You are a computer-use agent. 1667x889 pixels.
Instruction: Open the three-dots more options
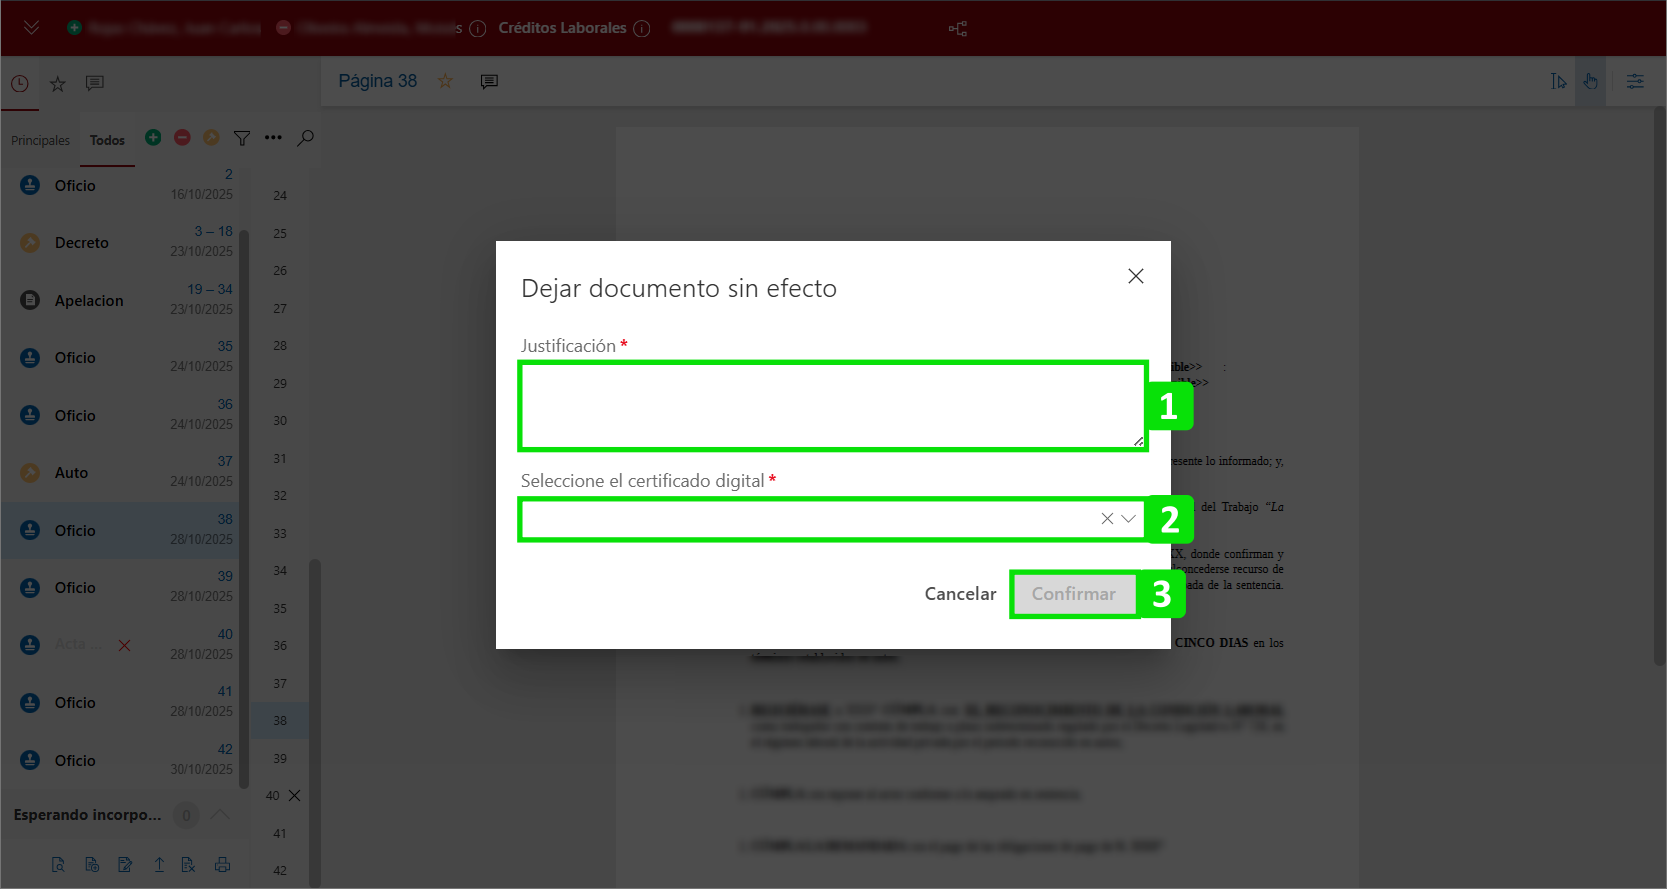point(273,138)
